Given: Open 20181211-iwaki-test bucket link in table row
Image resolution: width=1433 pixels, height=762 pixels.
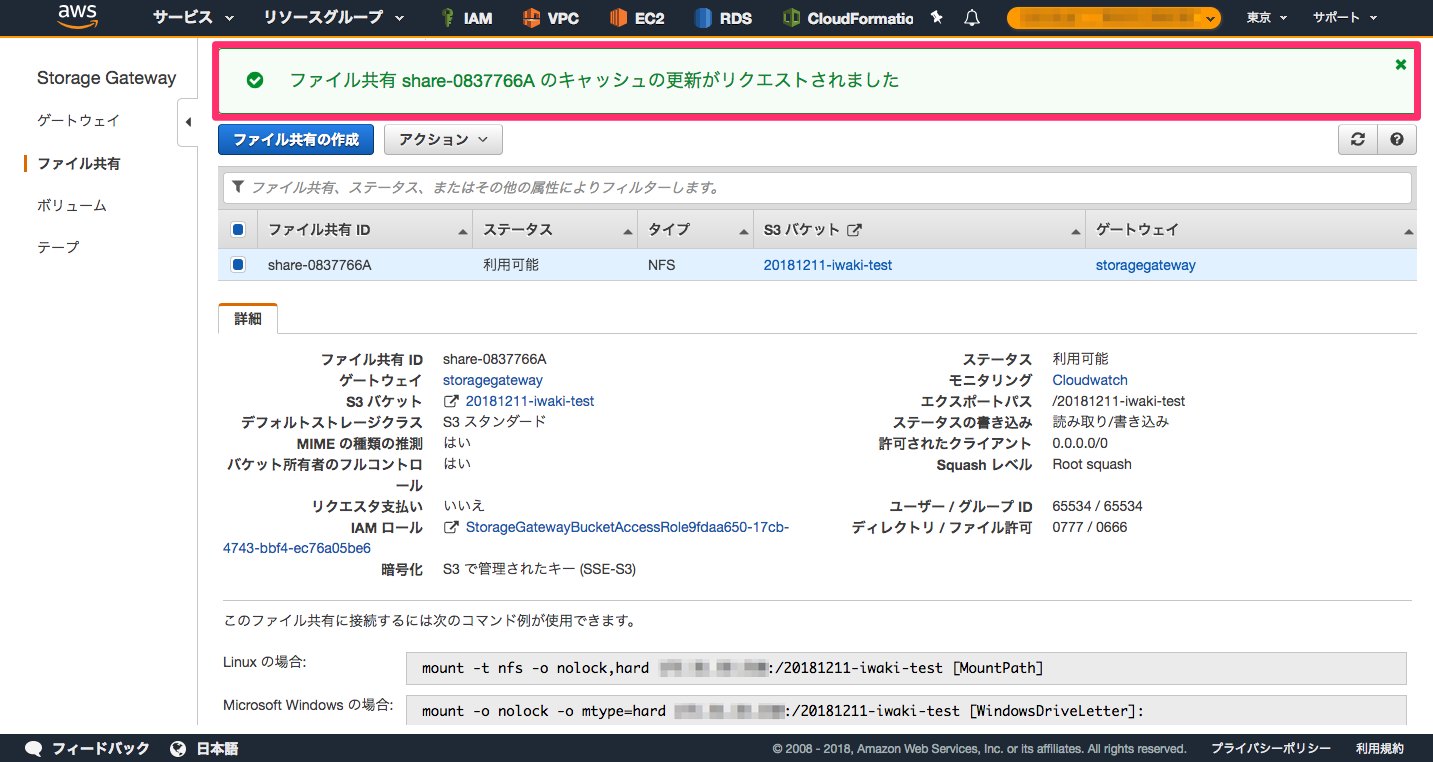Looking at the screenshot, I should tap(828, 265).
